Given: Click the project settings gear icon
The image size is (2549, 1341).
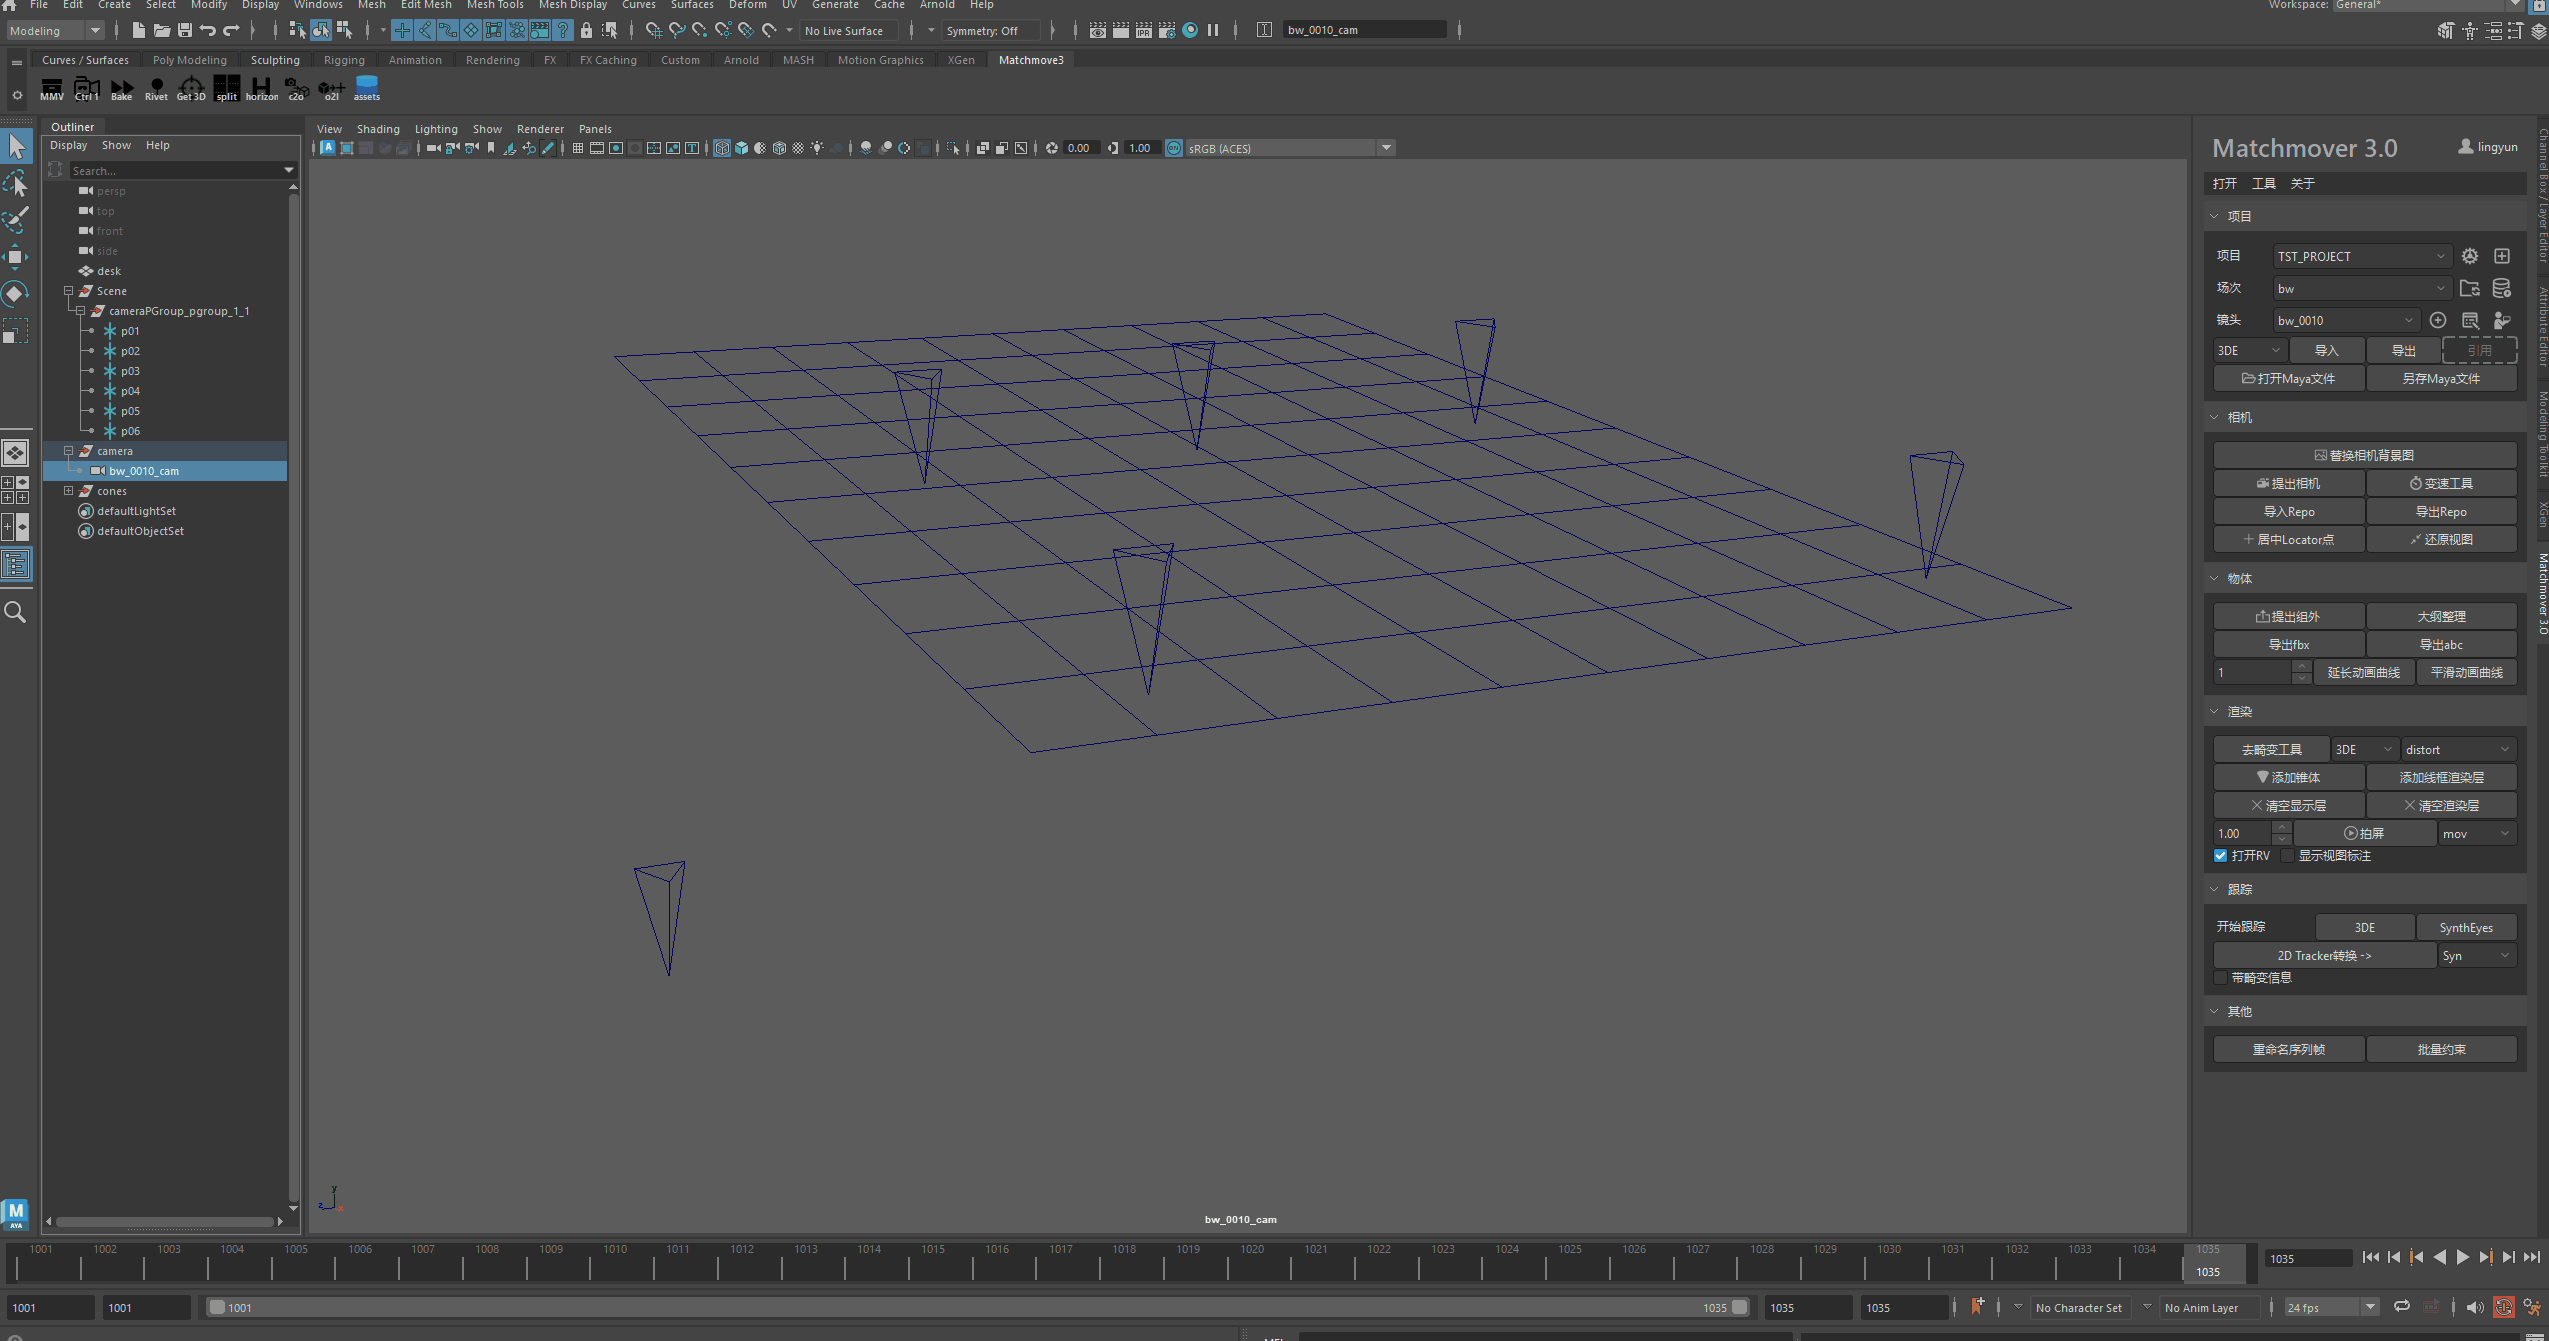Looking at the screenshot, I should pos(2469,256).
